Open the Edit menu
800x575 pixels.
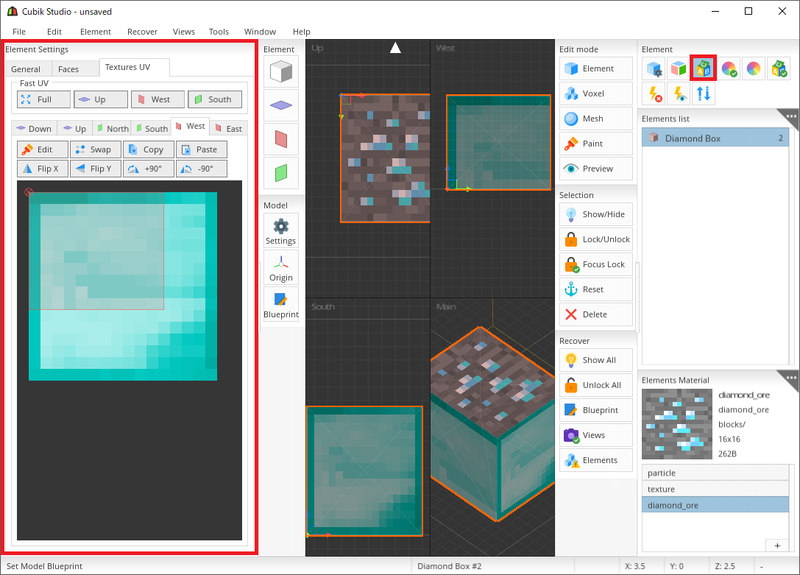pyautogui.click(x=54, y=32)
